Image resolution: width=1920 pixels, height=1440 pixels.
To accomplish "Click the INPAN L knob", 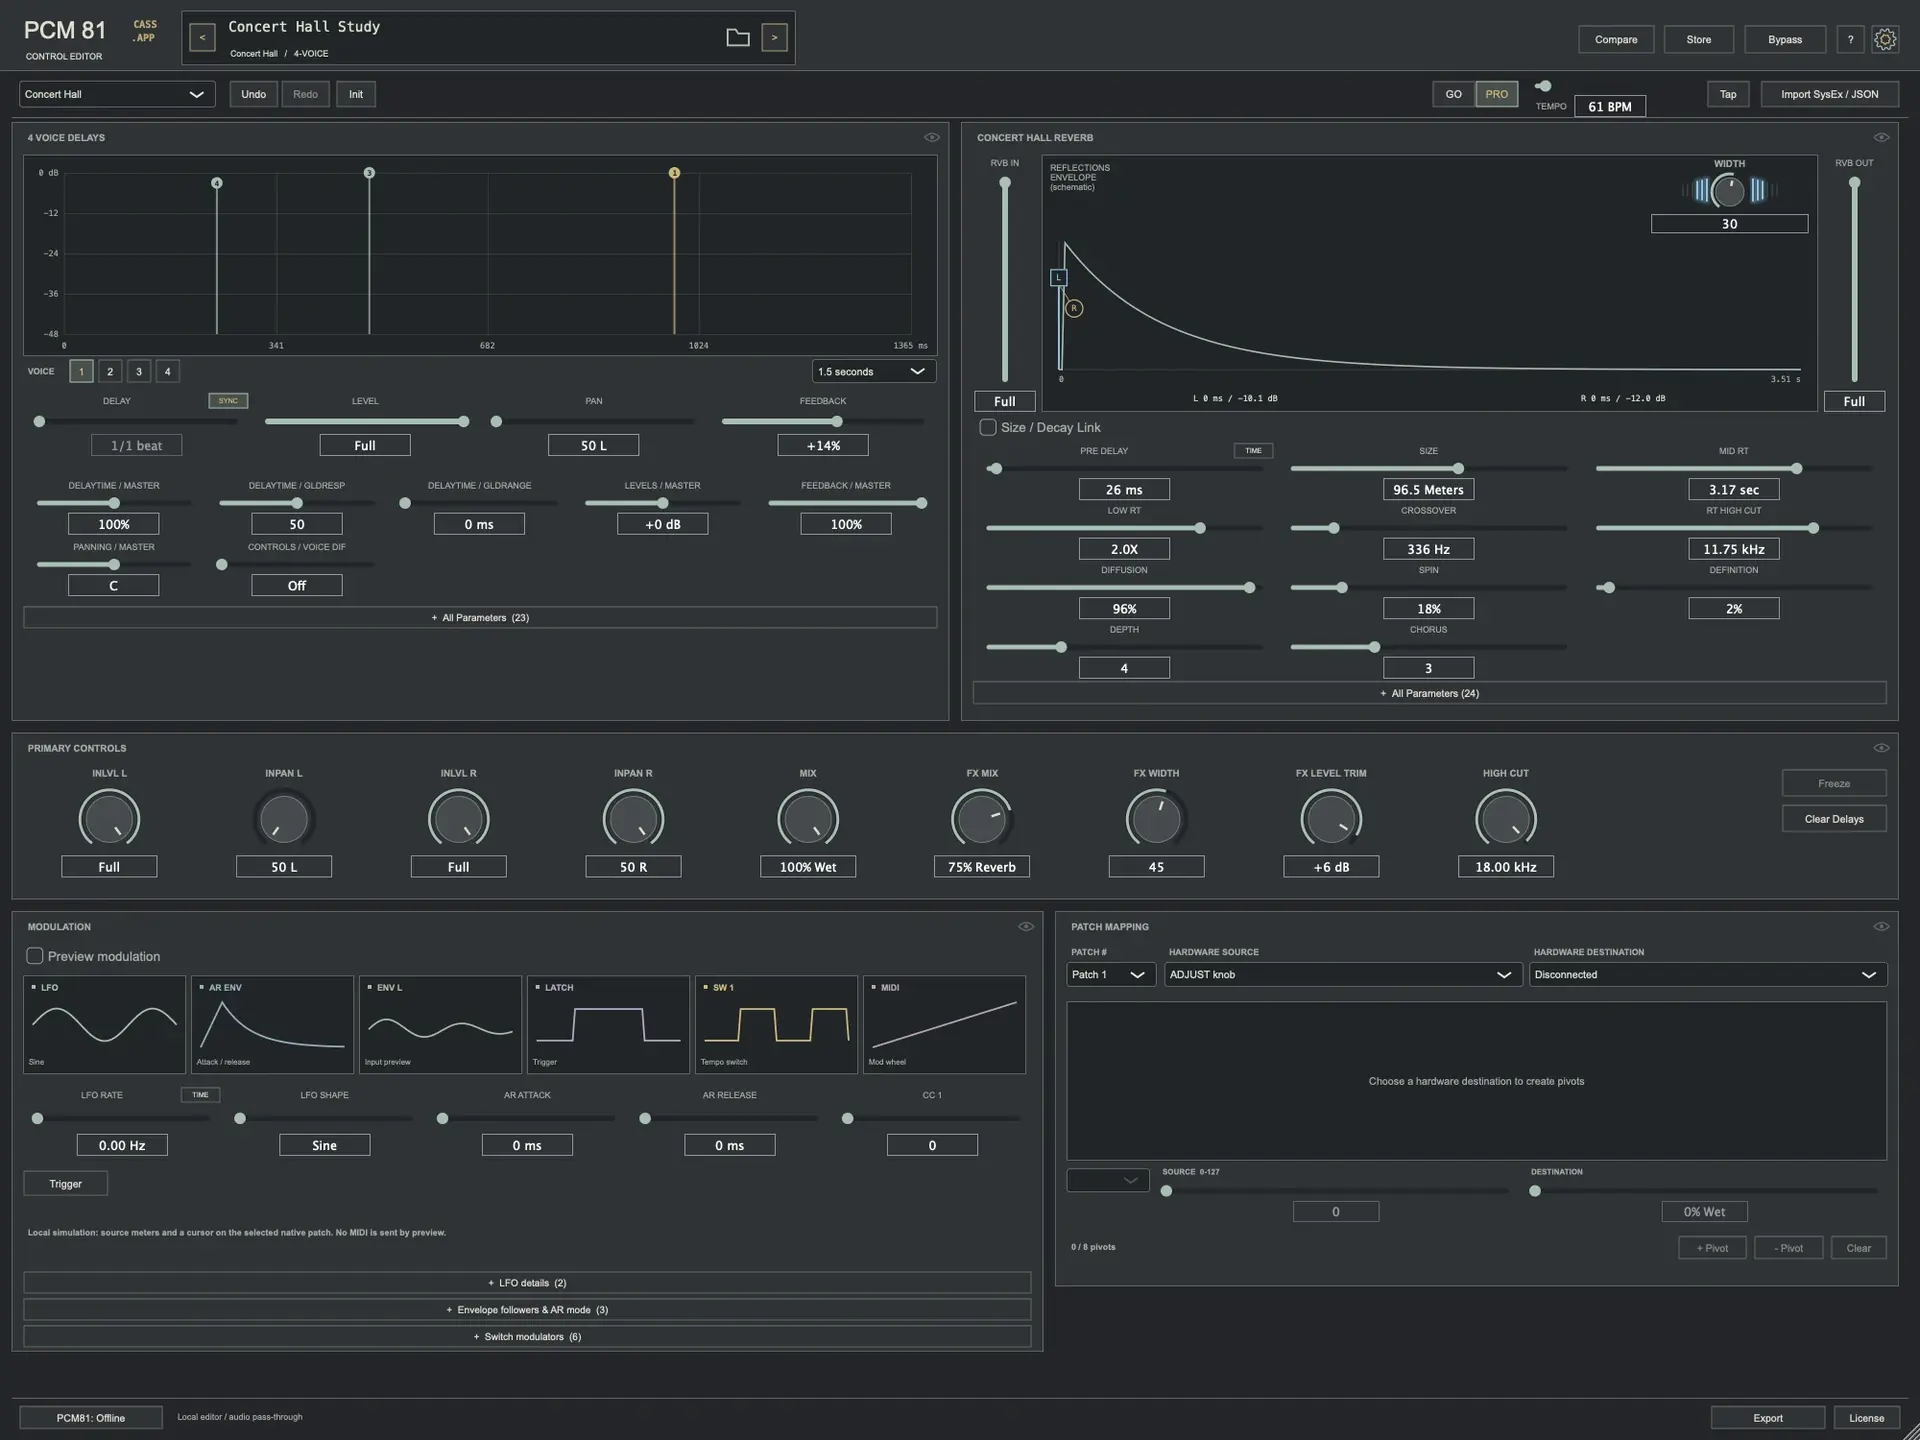I will pos(284,818).
